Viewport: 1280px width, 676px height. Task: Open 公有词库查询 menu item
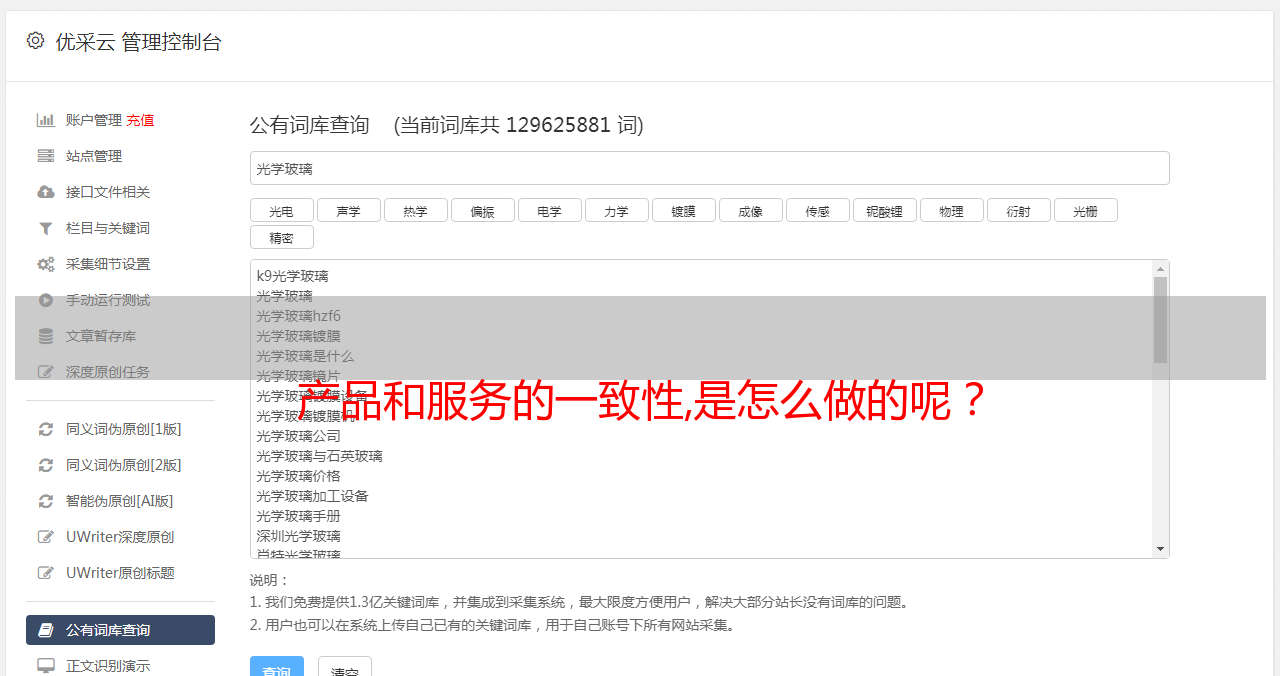coord(120,630)
